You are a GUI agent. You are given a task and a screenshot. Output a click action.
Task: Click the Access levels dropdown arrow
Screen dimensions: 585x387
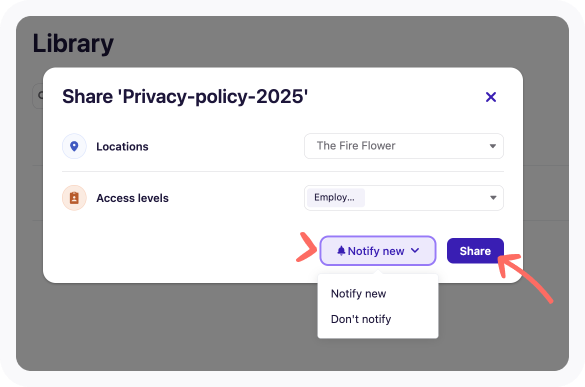[493, 198]
